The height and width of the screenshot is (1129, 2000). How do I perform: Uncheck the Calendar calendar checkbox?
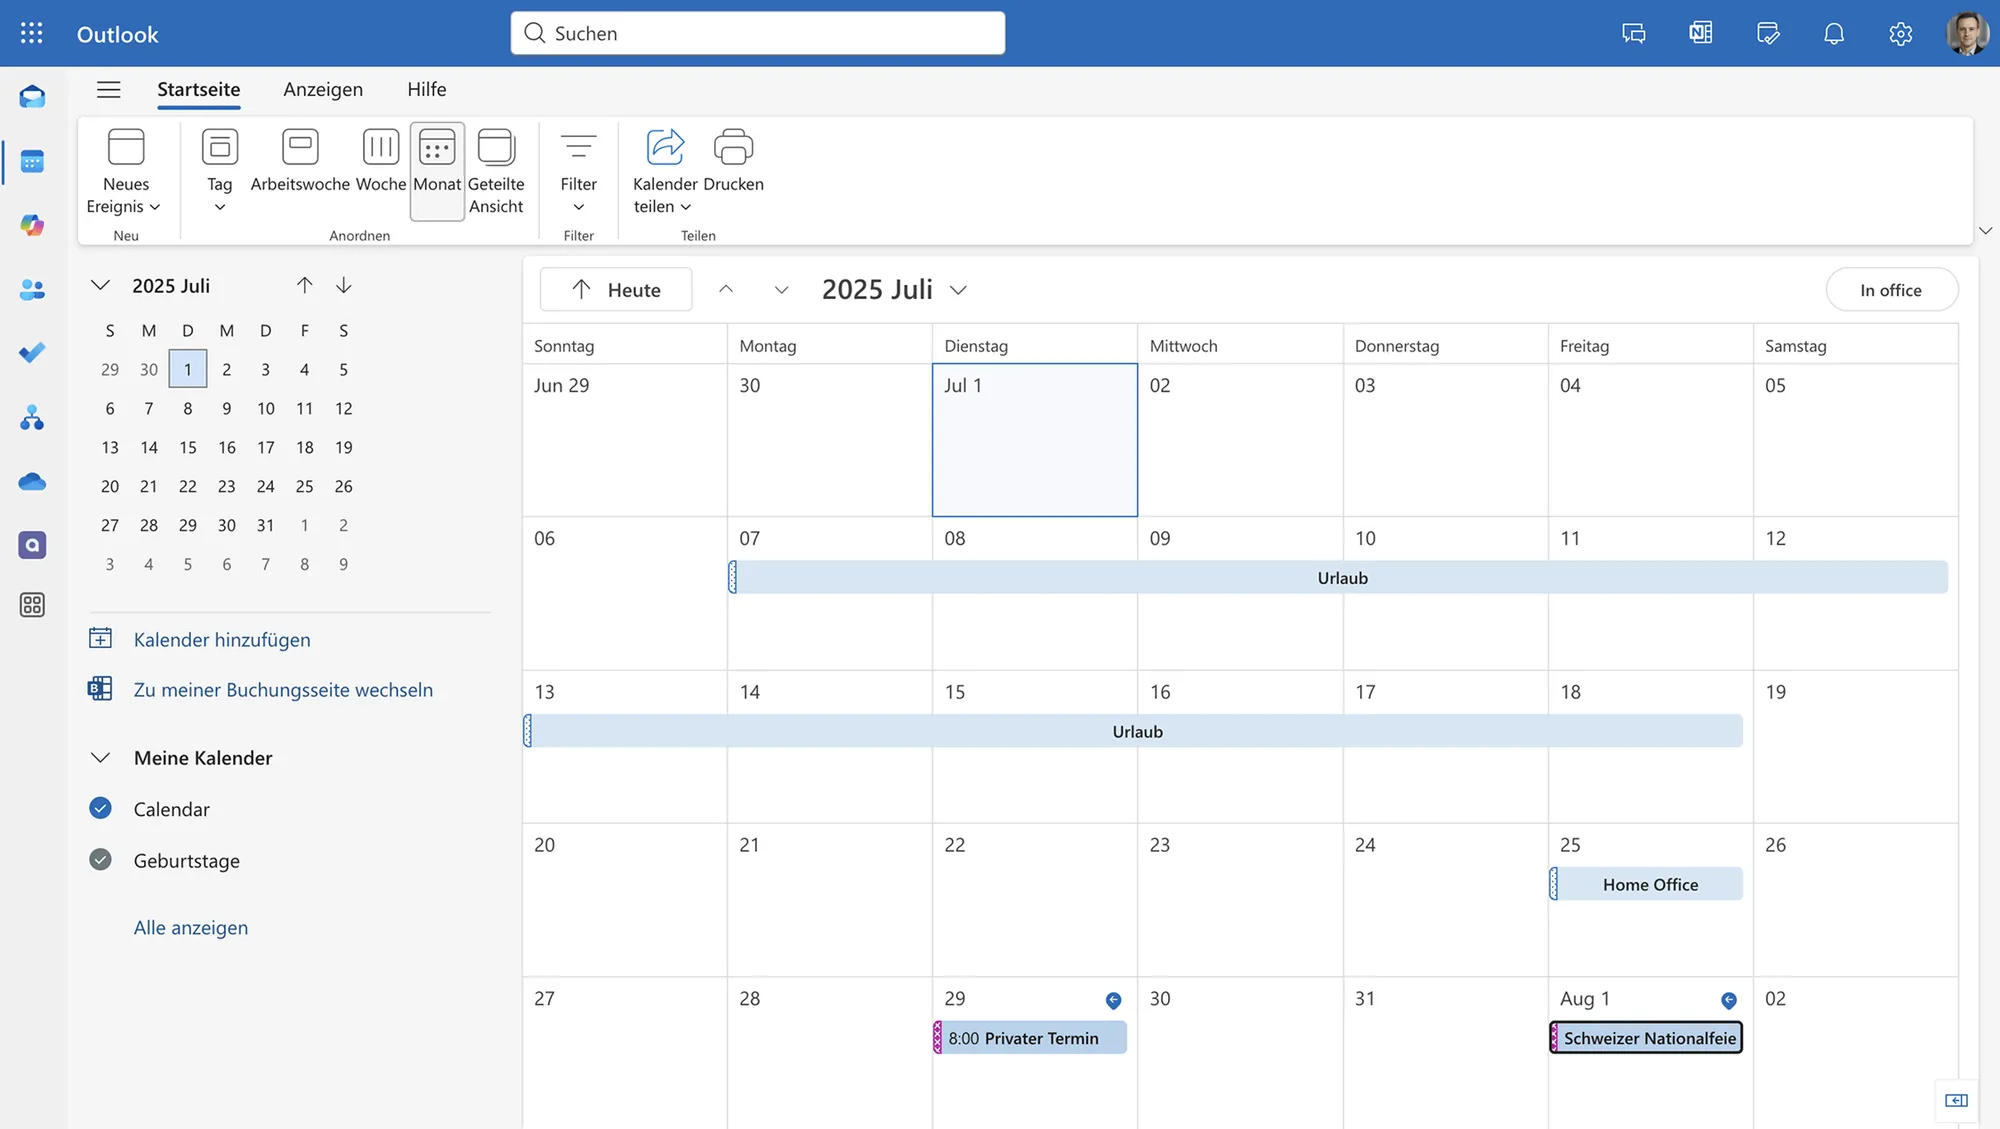(x=101, y=808)
